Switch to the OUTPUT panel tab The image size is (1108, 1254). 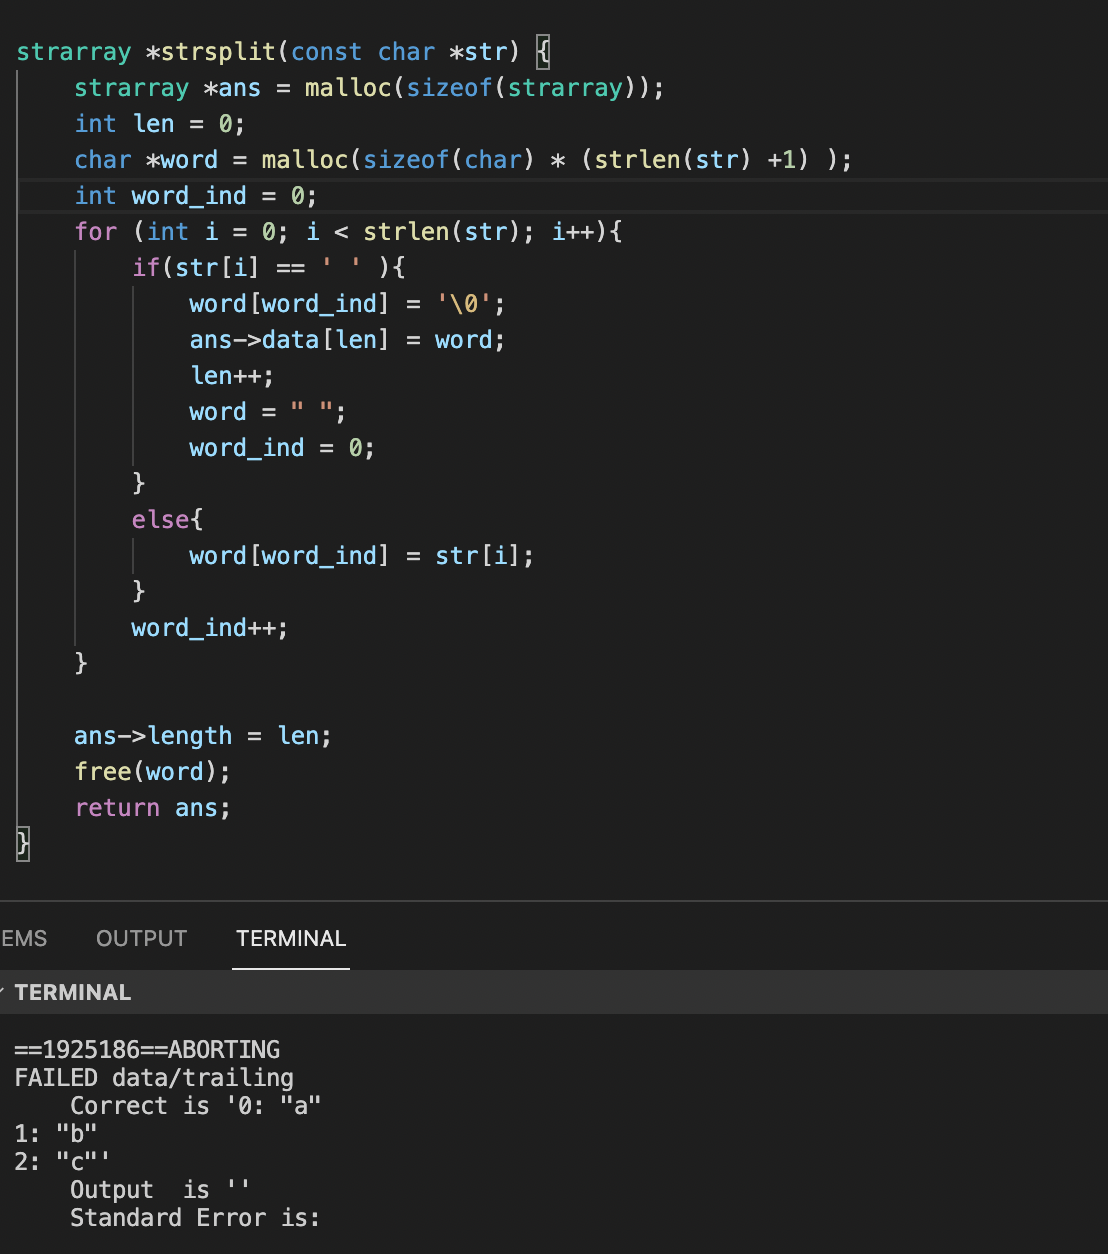(141, 938)
